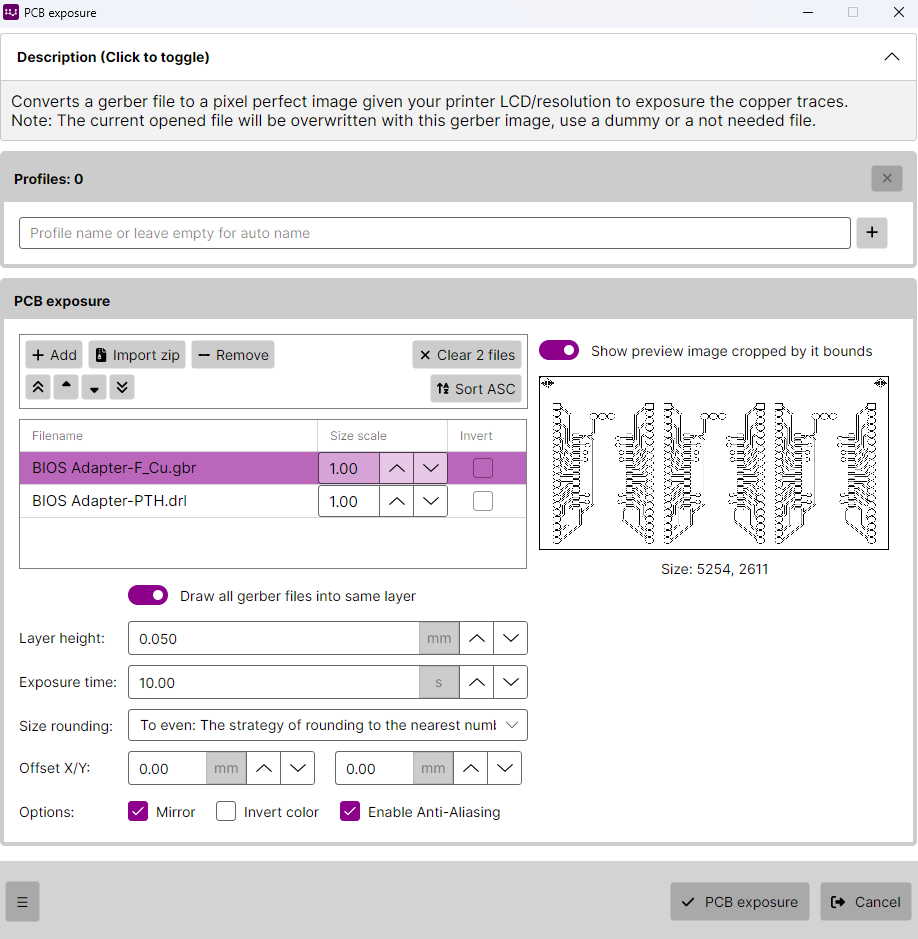Image resolution: width=918 pixels, height=939 pixels.
Task: Increase the Exposure time value
Action: [x=477, y=682]
